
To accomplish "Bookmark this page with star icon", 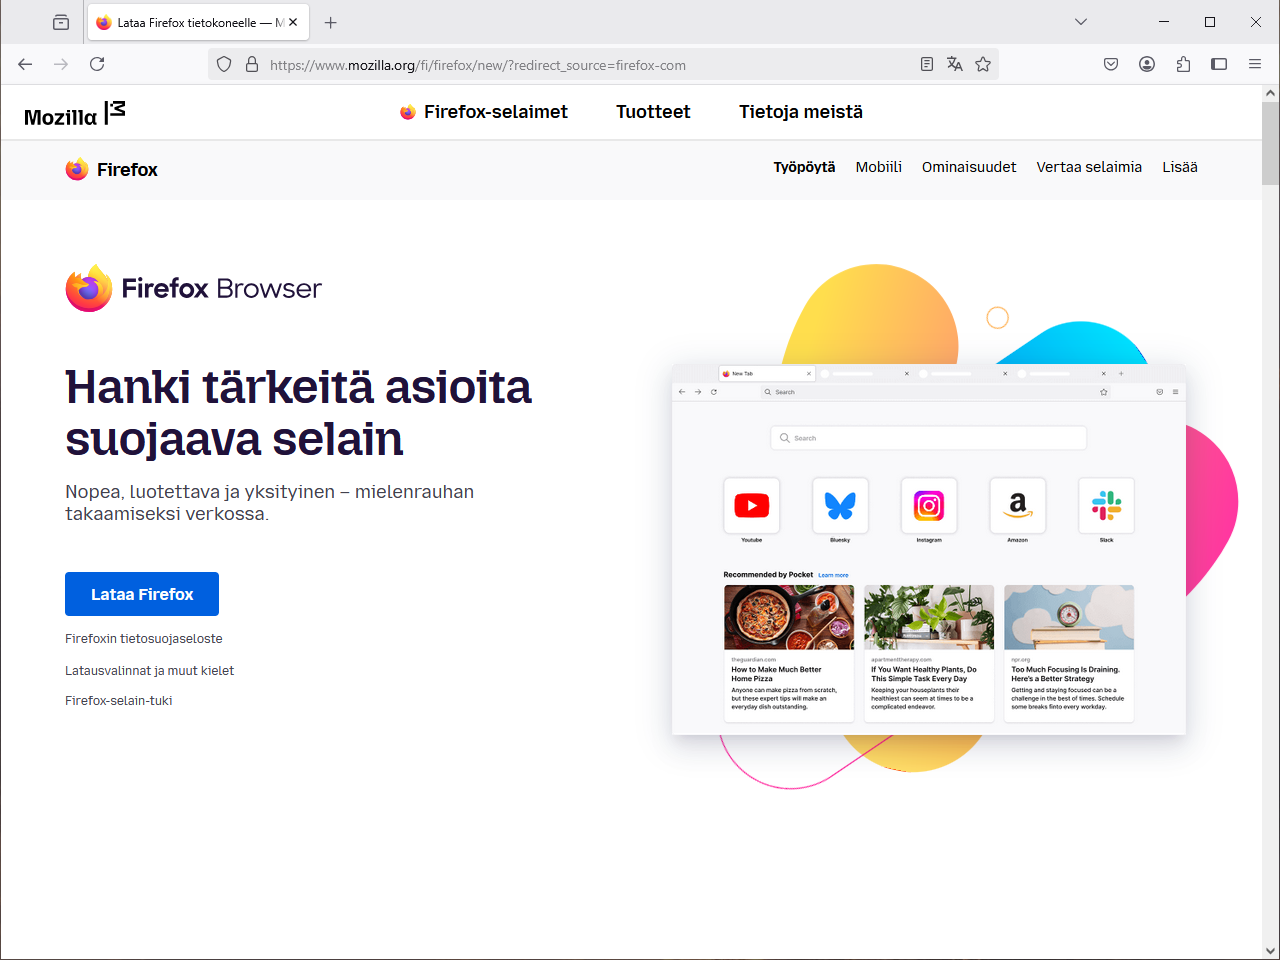I will click(x=983, y=64).
